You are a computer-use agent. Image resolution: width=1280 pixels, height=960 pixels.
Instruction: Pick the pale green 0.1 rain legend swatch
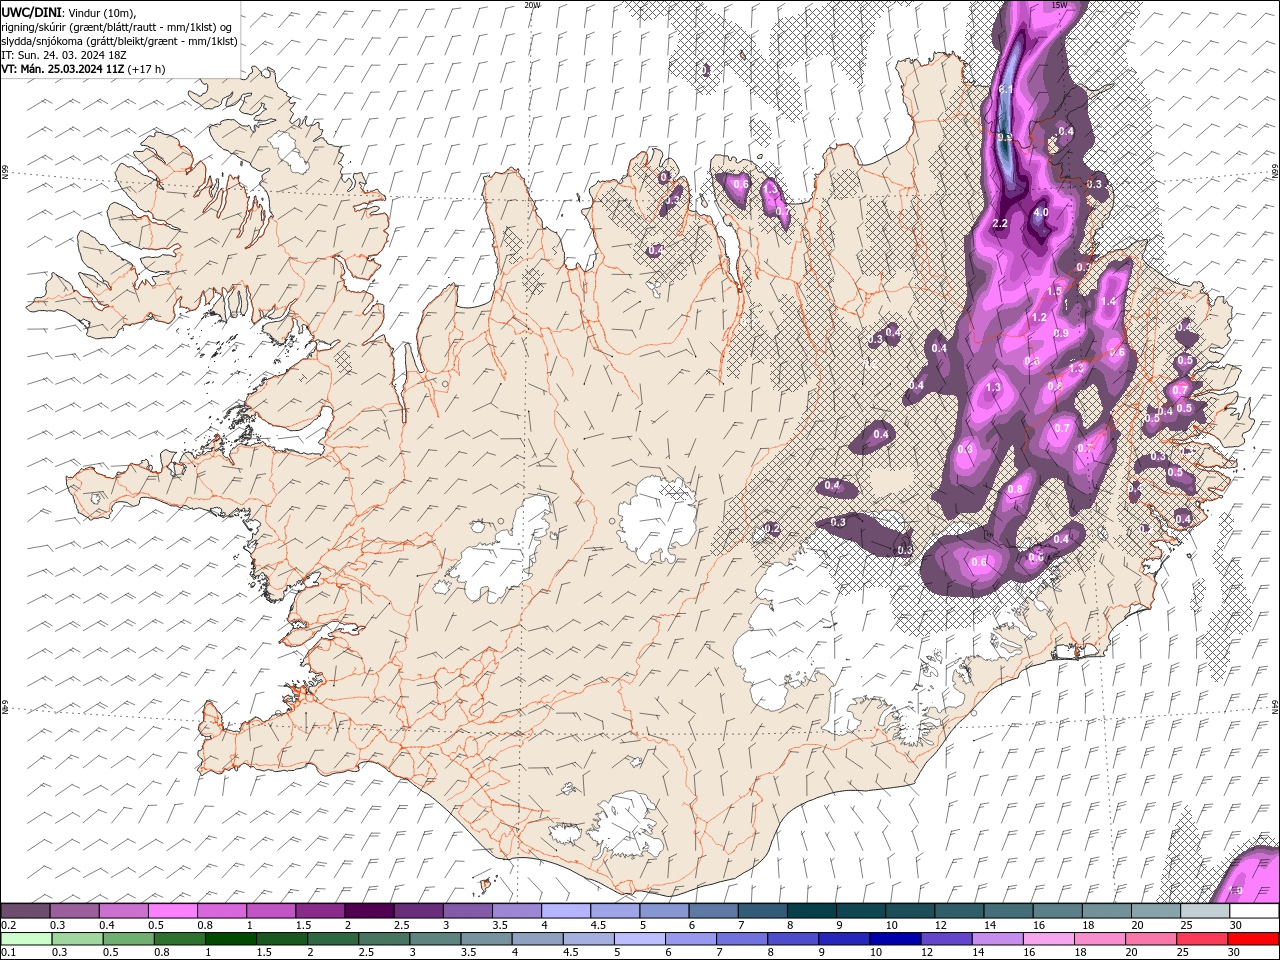coord(25,939)
